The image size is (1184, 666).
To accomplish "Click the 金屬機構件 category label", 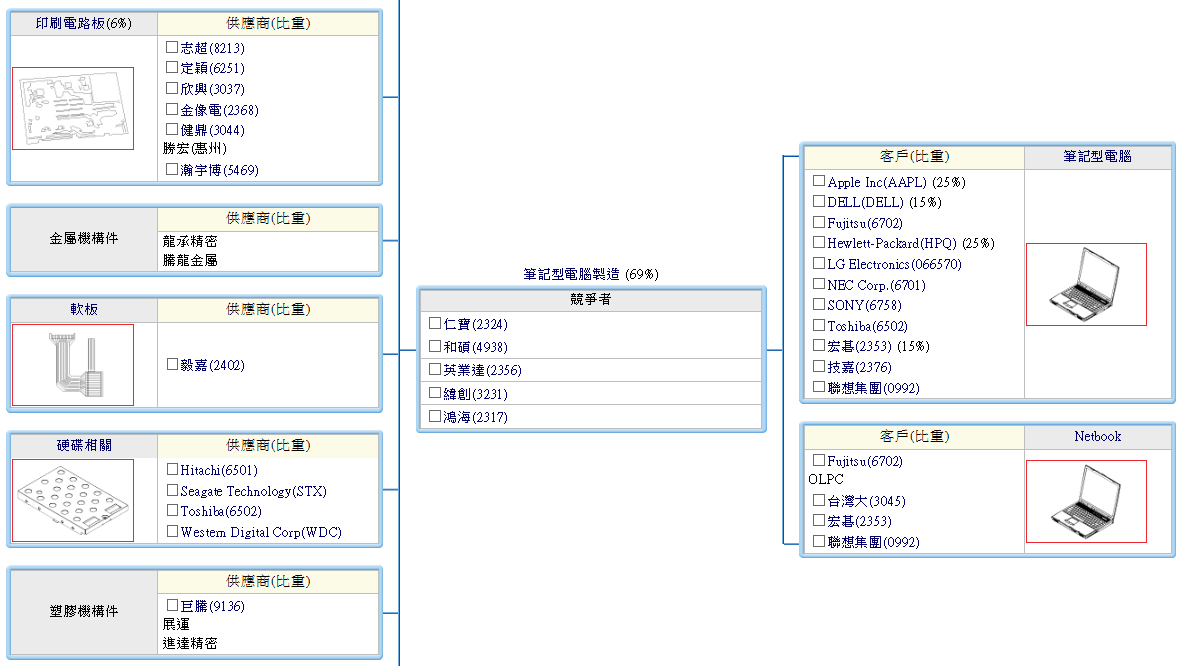I will (x=84, y=238).
